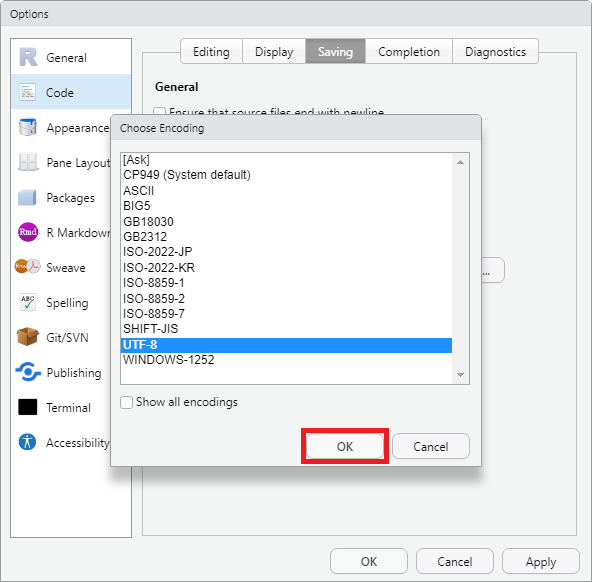This screenshot has width=592, height=582.
Task: Click the General label in the sidebar
Action: pyautogui.click(x=66, y=58)
